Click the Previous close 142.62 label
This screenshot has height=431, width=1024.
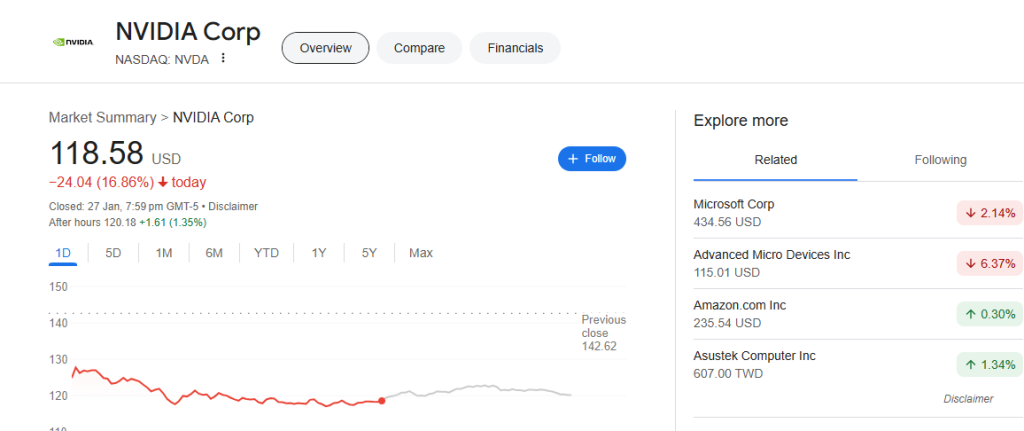(603, 333)
